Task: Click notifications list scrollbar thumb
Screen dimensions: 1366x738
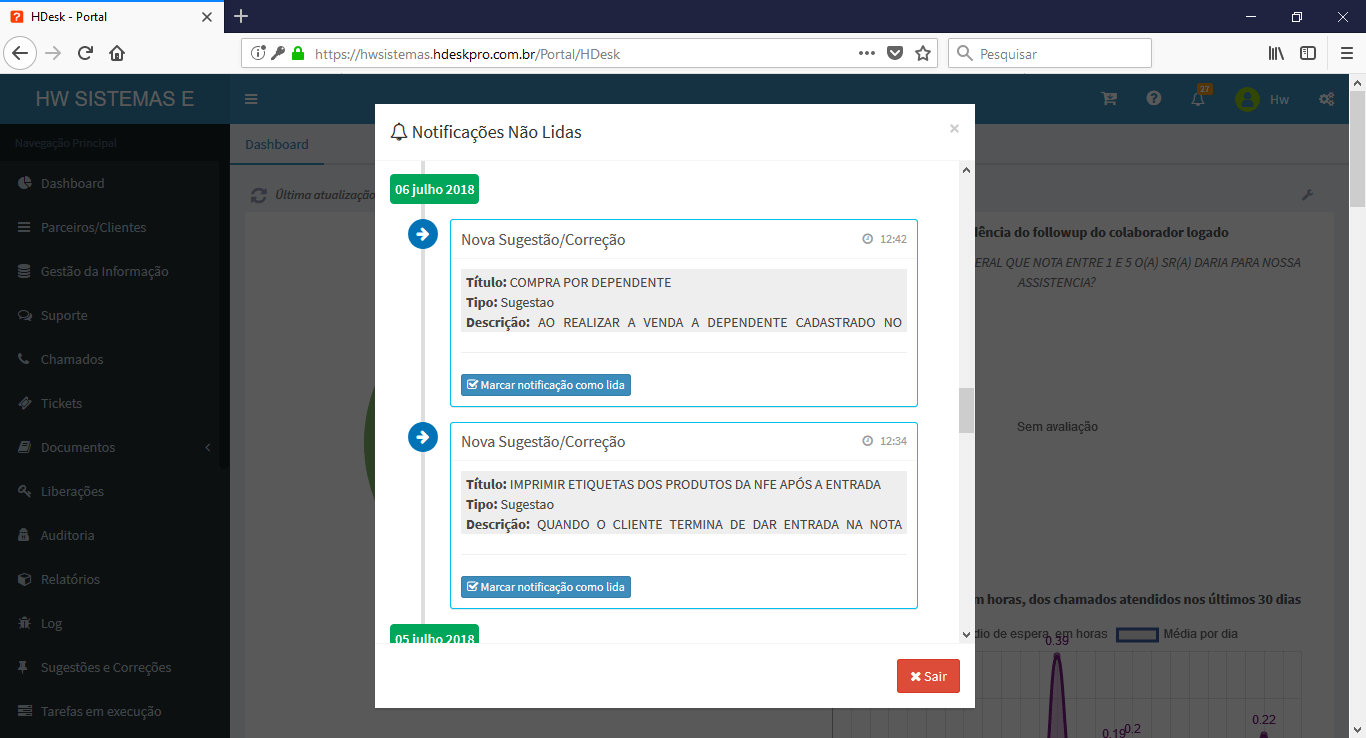Action: [x=966, y=410]
